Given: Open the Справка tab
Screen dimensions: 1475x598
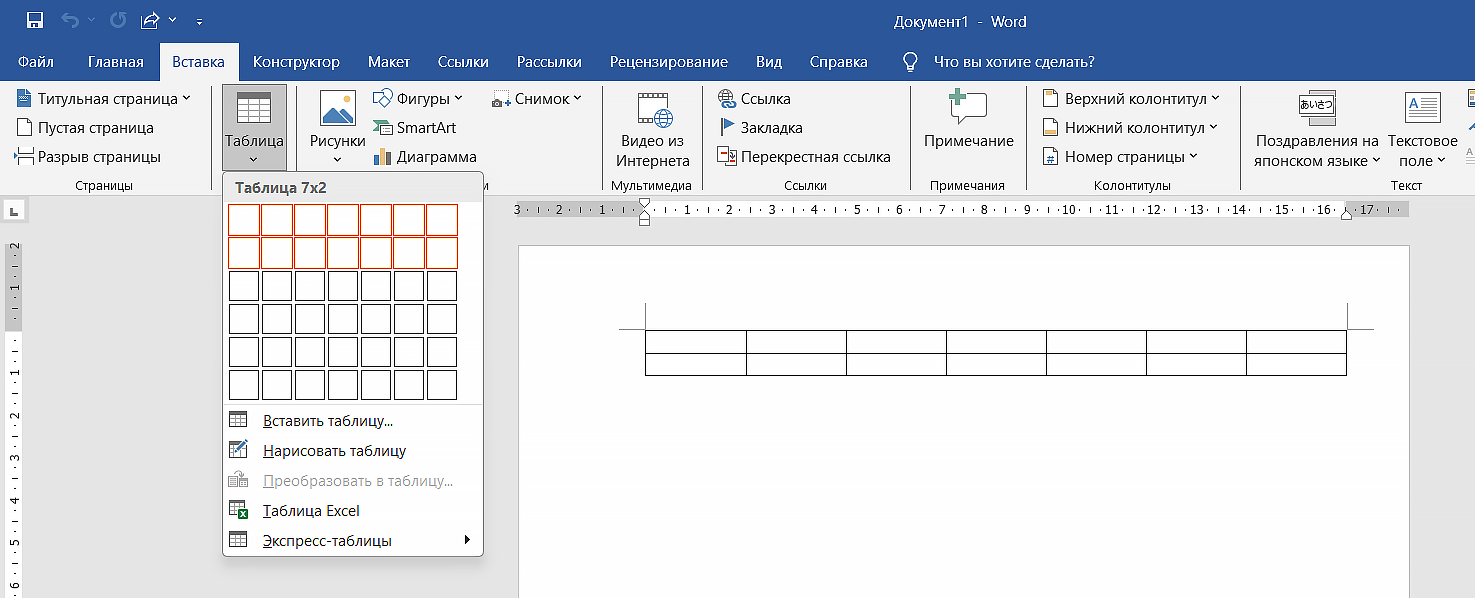Looking at the screenshot, I should [838, 62].
